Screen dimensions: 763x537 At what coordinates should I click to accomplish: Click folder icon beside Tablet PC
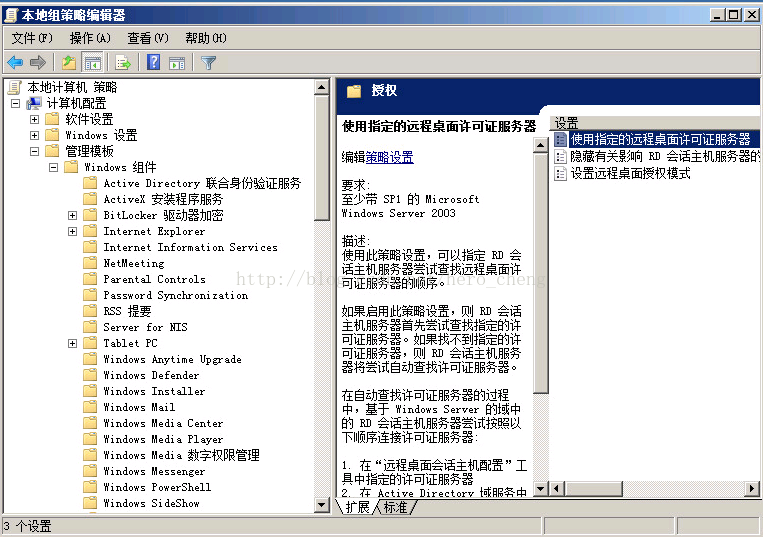tap(90, 343)
